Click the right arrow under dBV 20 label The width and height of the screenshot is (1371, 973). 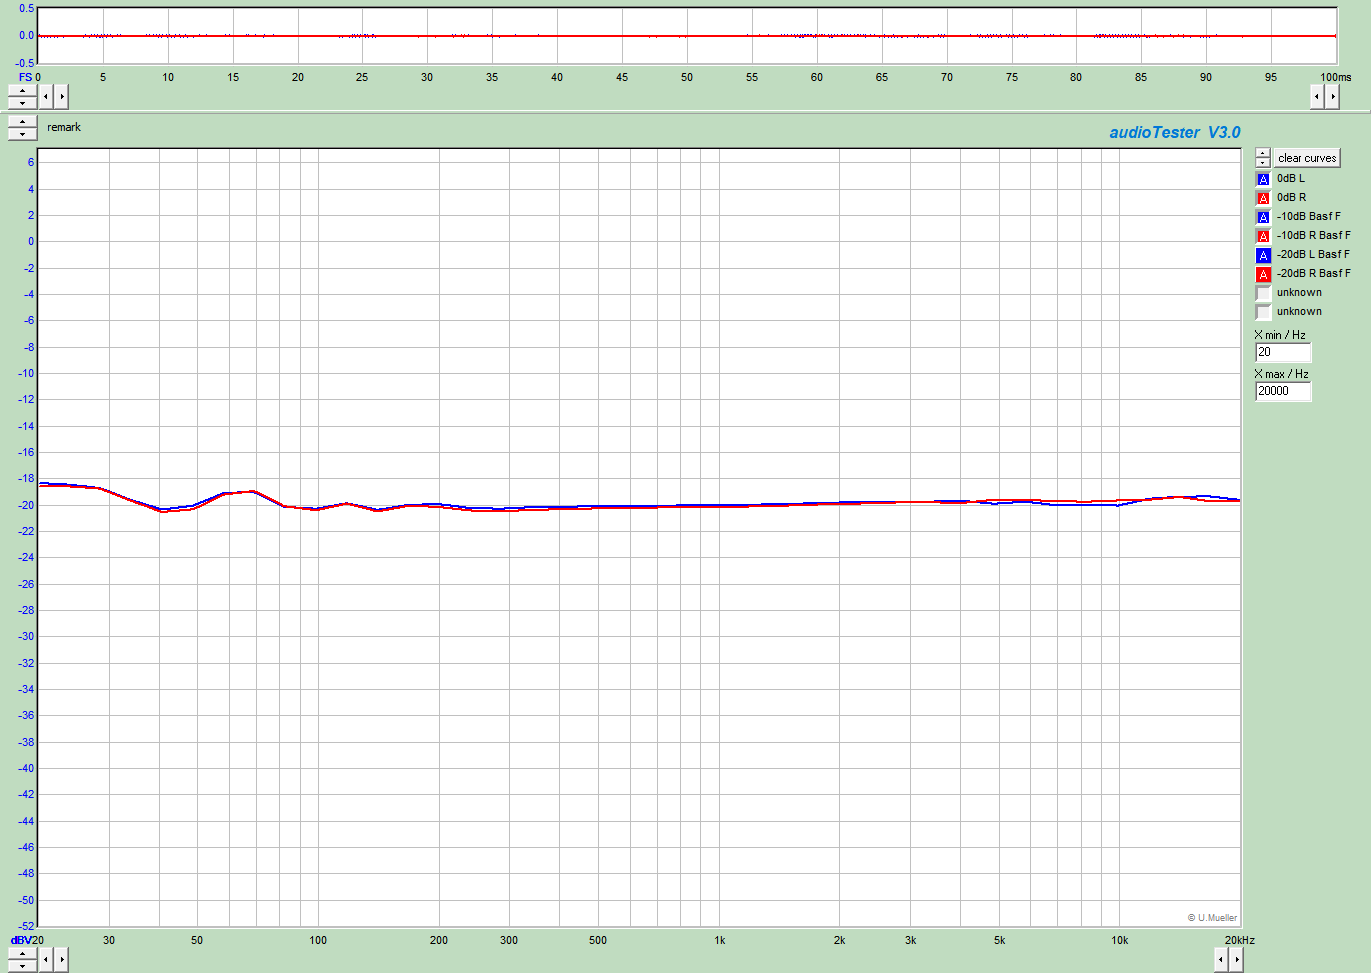(x=62, y=960)
